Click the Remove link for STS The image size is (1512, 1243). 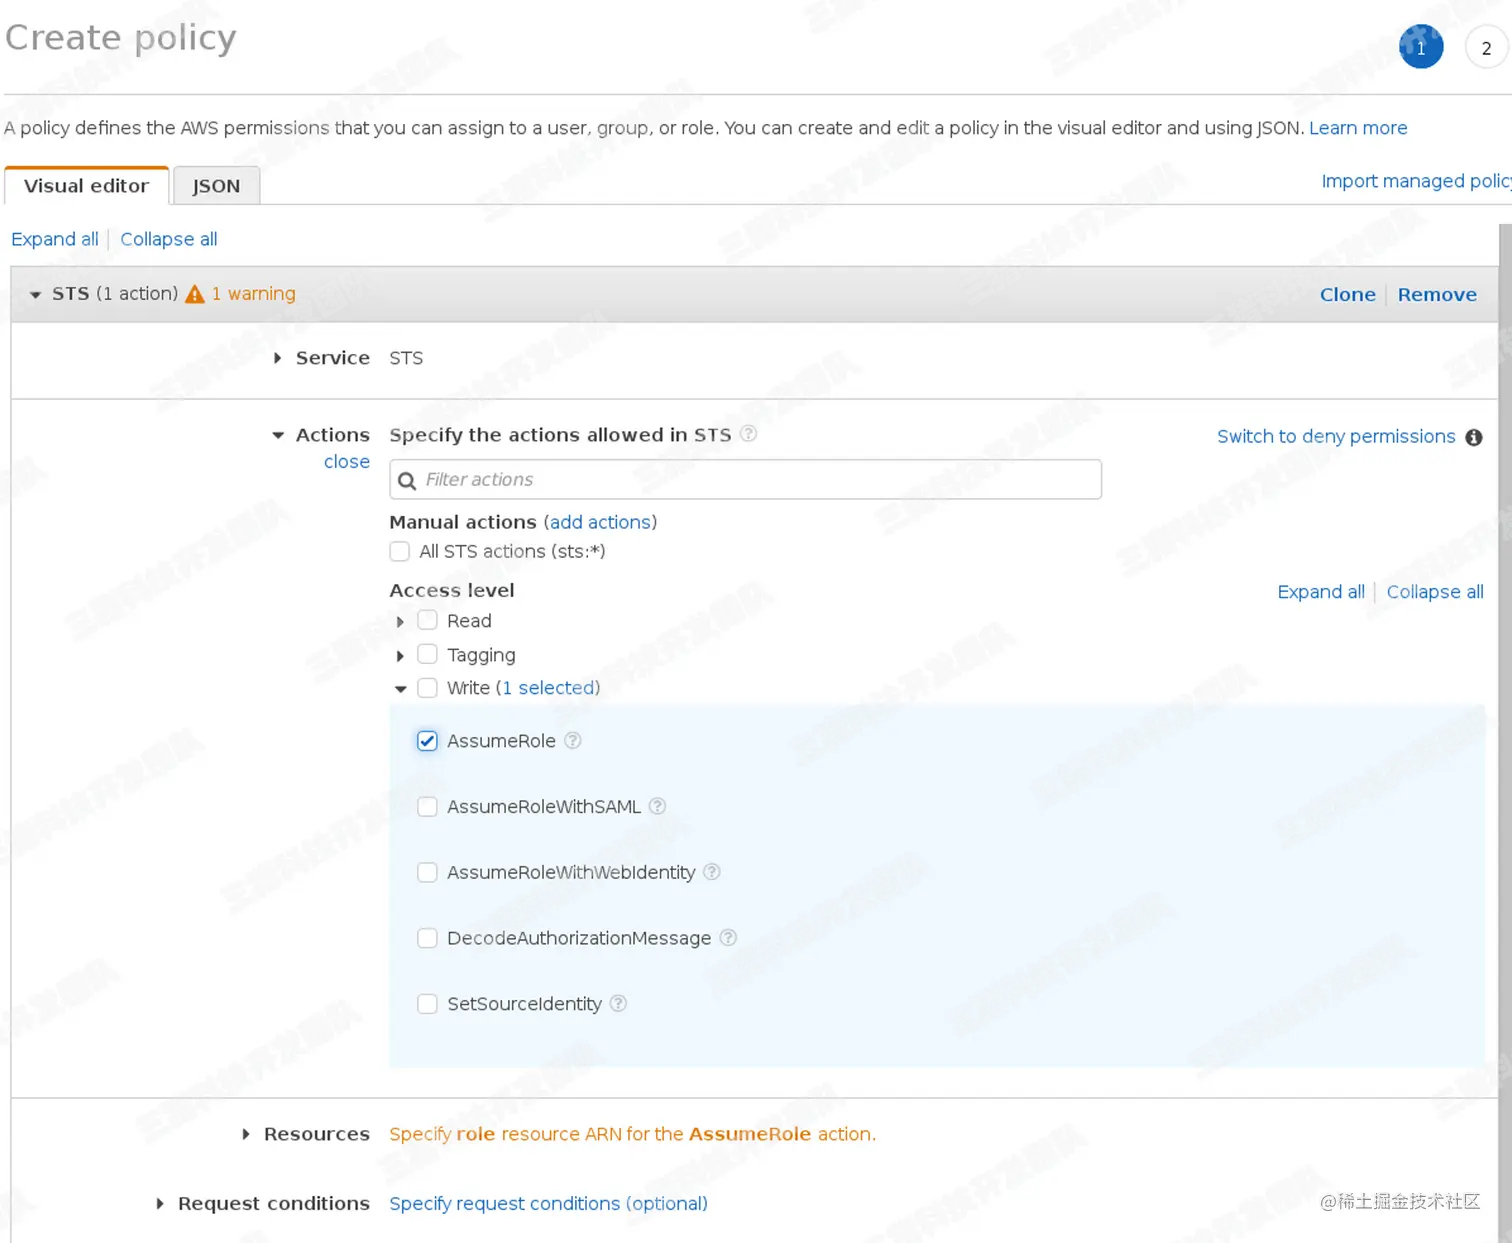[1437, 294]
